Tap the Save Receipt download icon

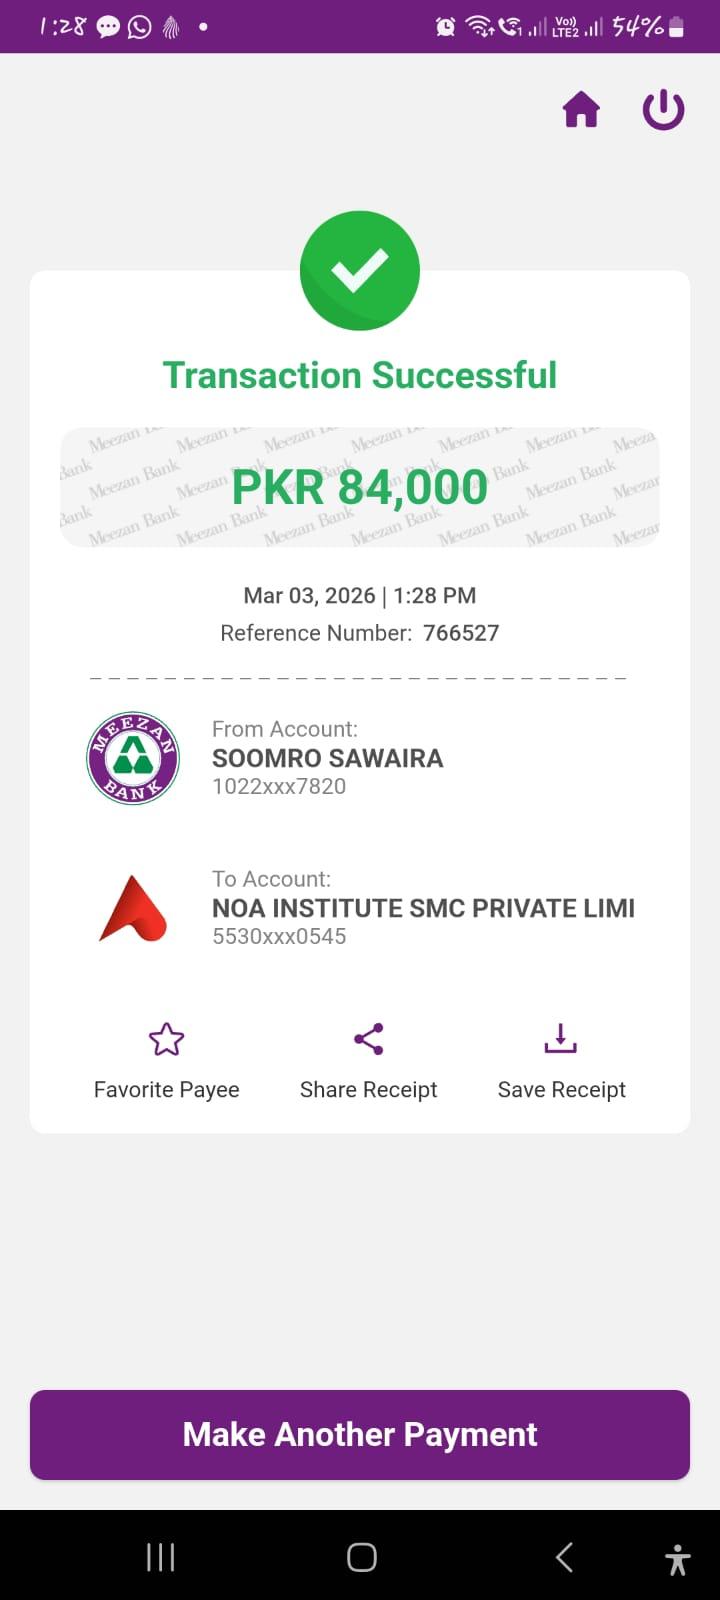561,1039
